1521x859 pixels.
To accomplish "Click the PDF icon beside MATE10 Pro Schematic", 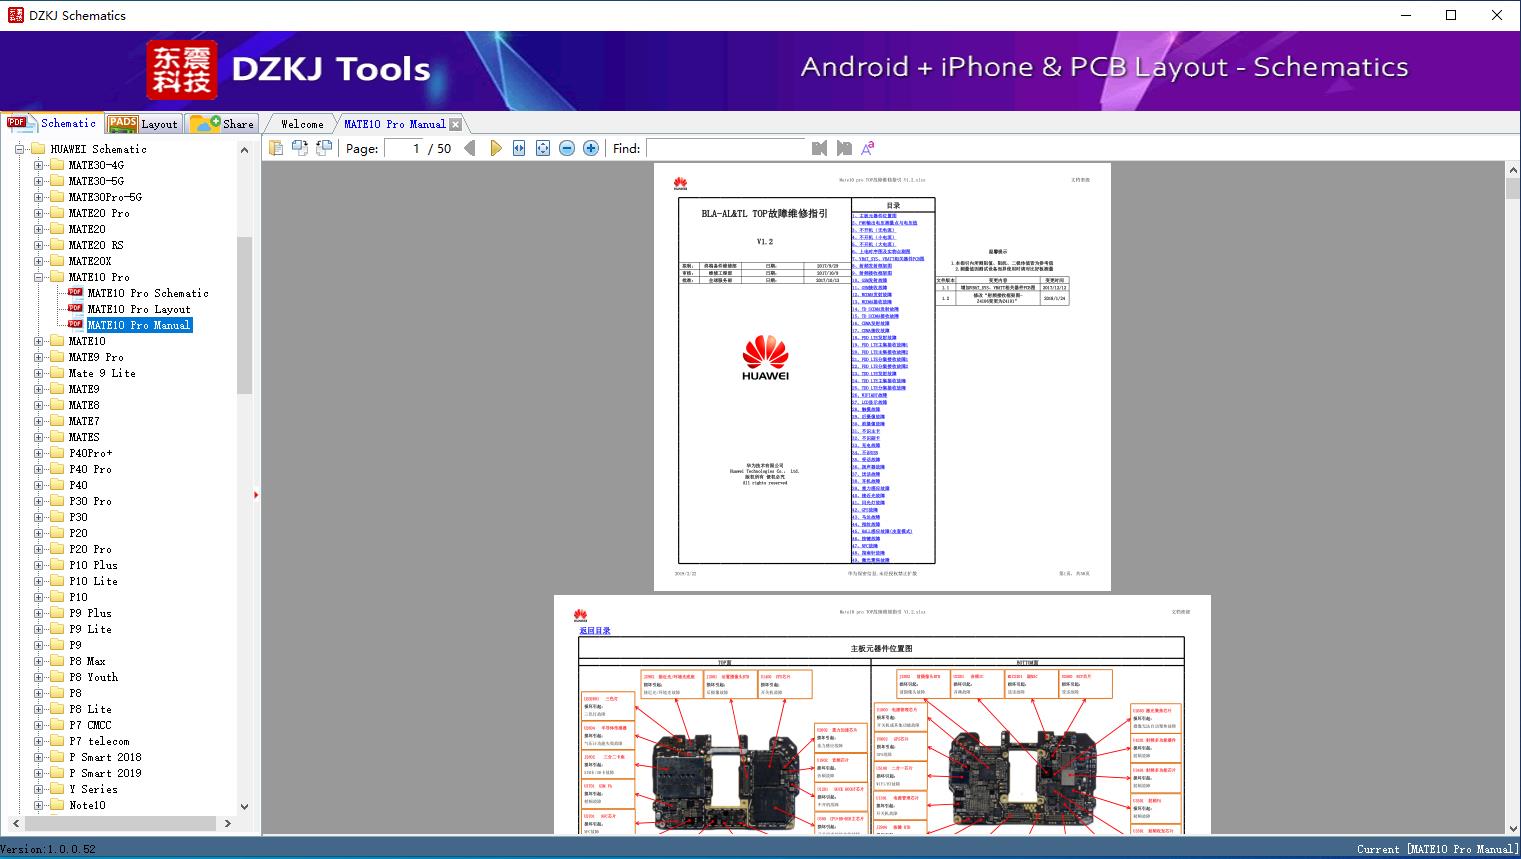I will (75, 293).
